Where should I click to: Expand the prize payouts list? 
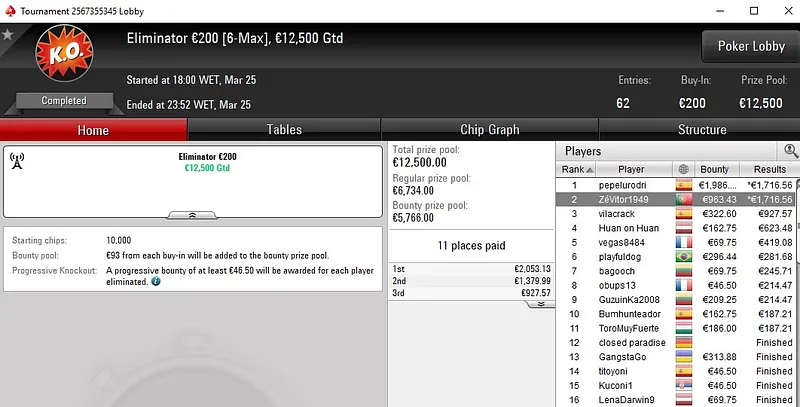point(539,304)
